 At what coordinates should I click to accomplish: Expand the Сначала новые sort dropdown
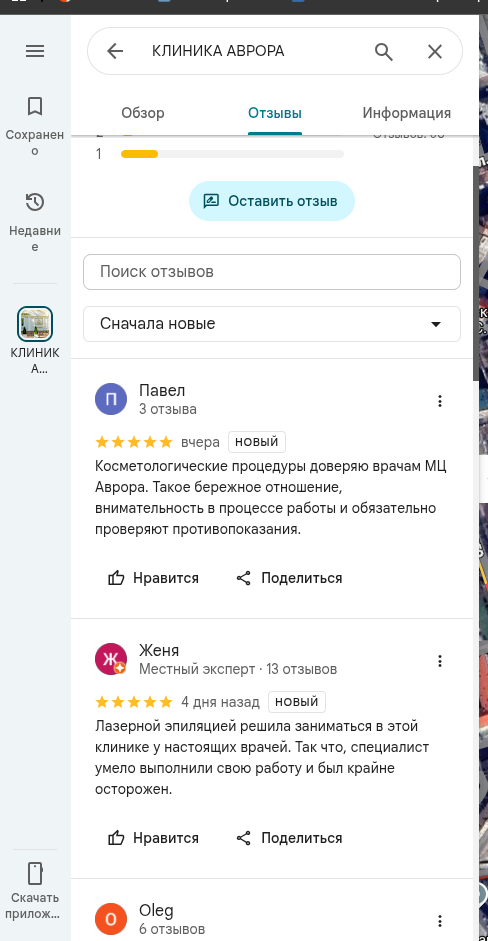click(272, 324)
